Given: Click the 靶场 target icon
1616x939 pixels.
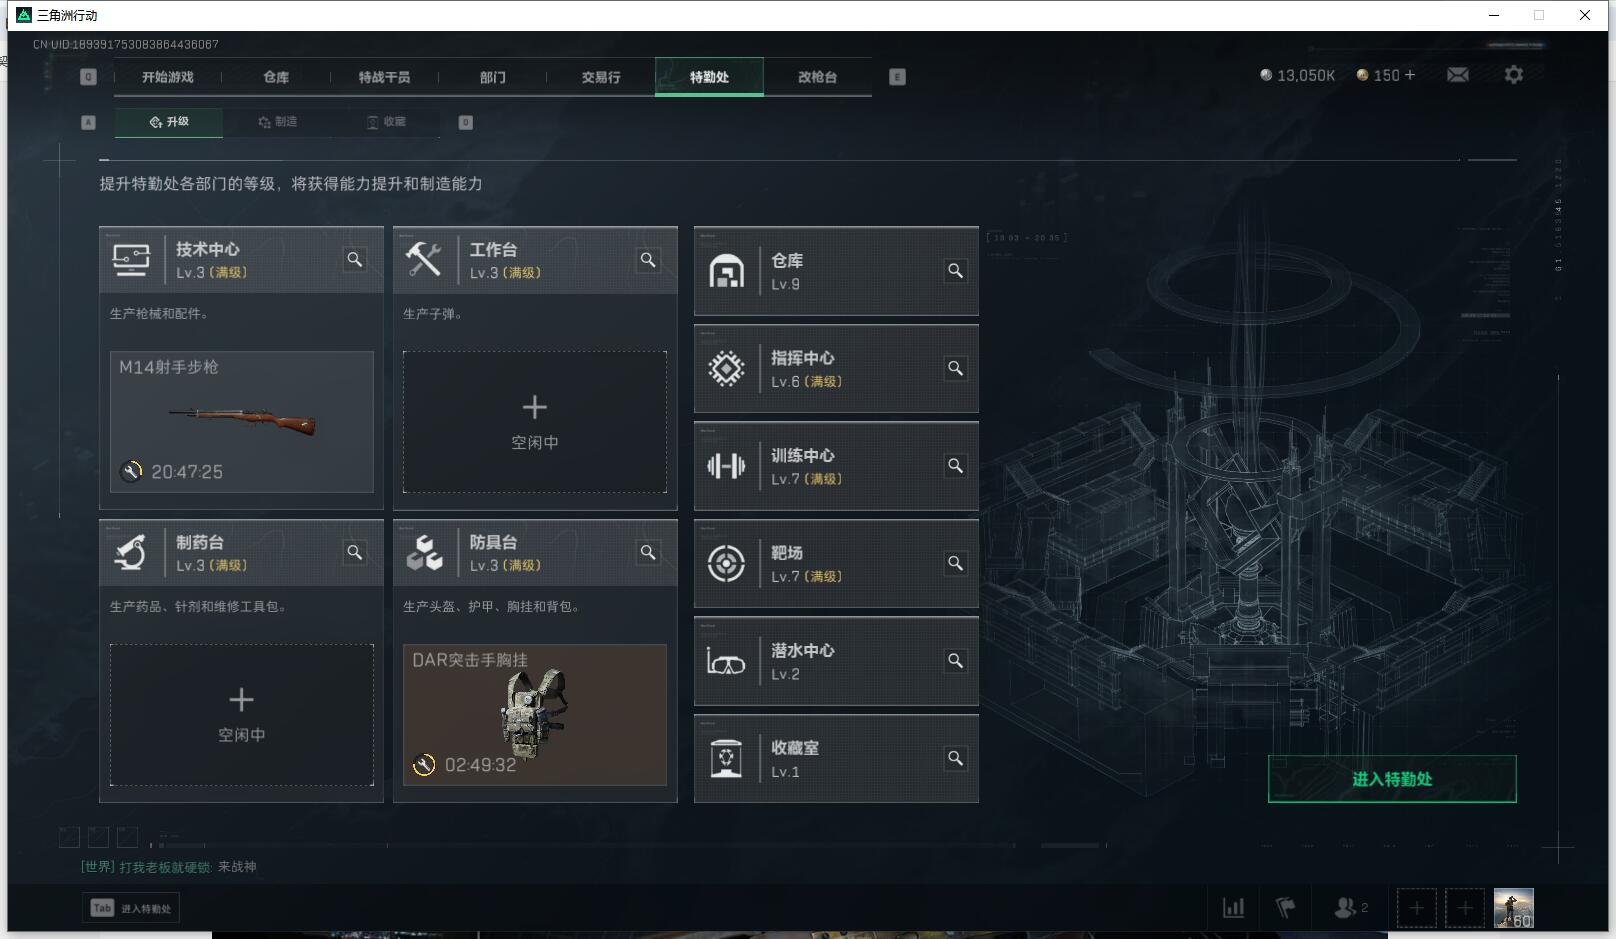Looking at the screenshot, I should [x=726, y=564].
